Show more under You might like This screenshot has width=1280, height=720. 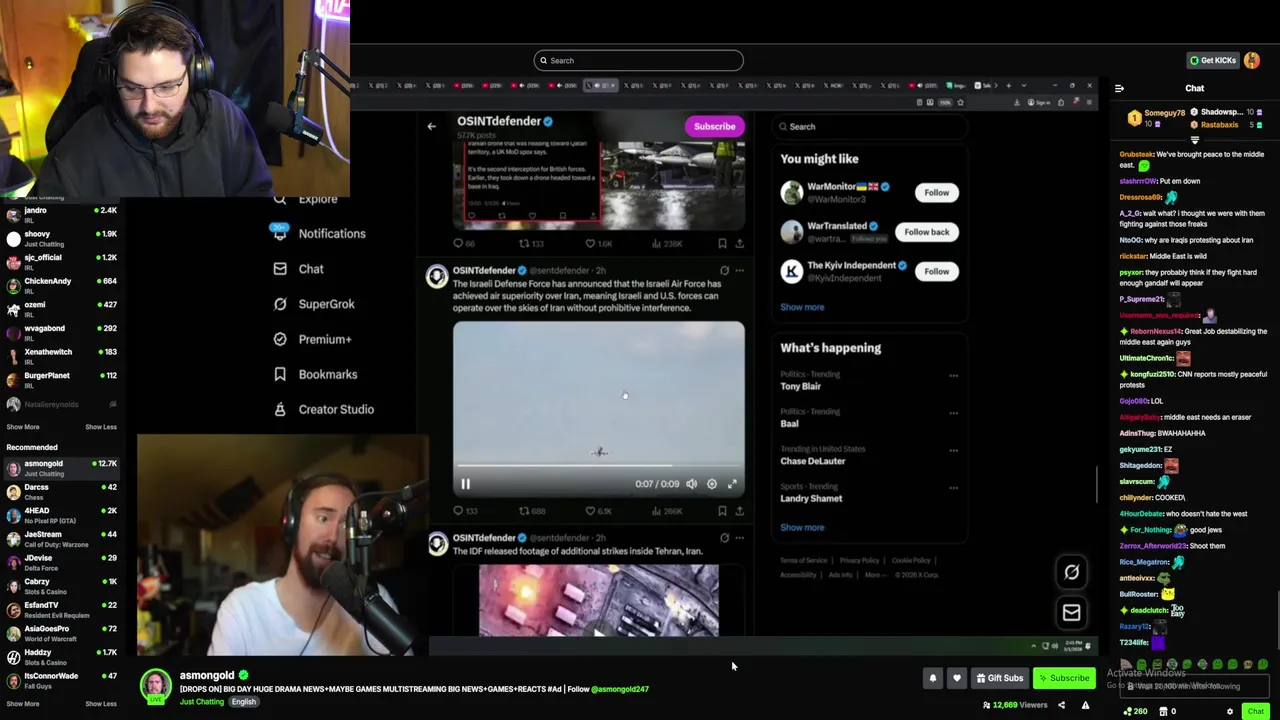coord(802,307)
